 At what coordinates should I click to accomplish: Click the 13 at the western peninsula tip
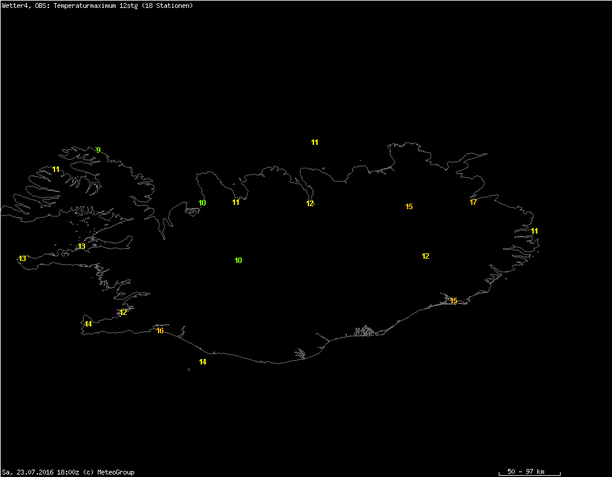(22, 259)
